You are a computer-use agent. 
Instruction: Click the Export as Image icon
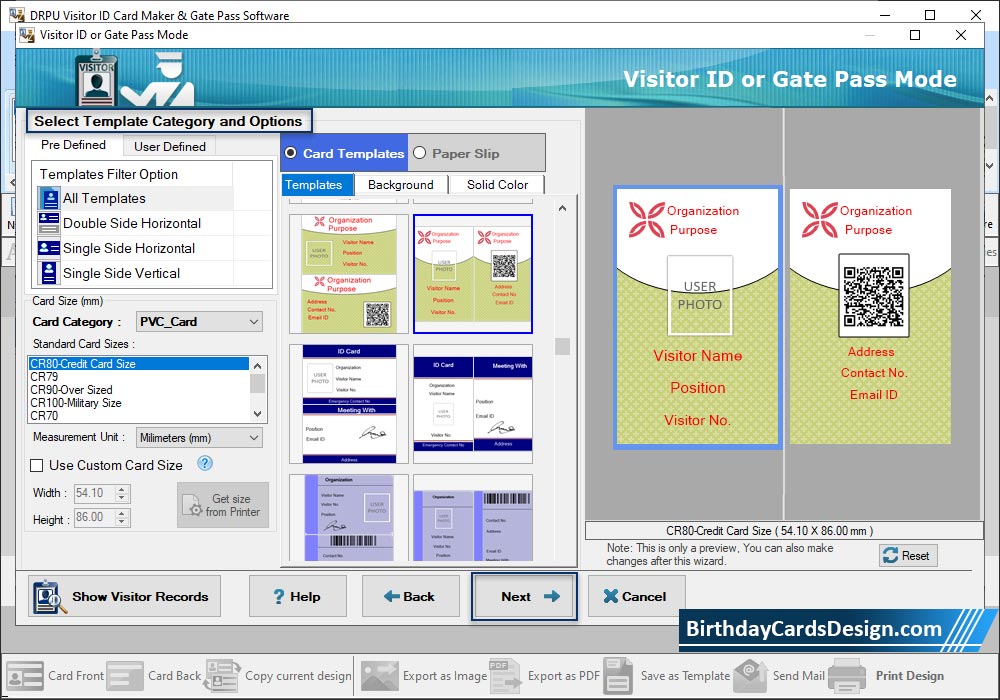(379, 675)
